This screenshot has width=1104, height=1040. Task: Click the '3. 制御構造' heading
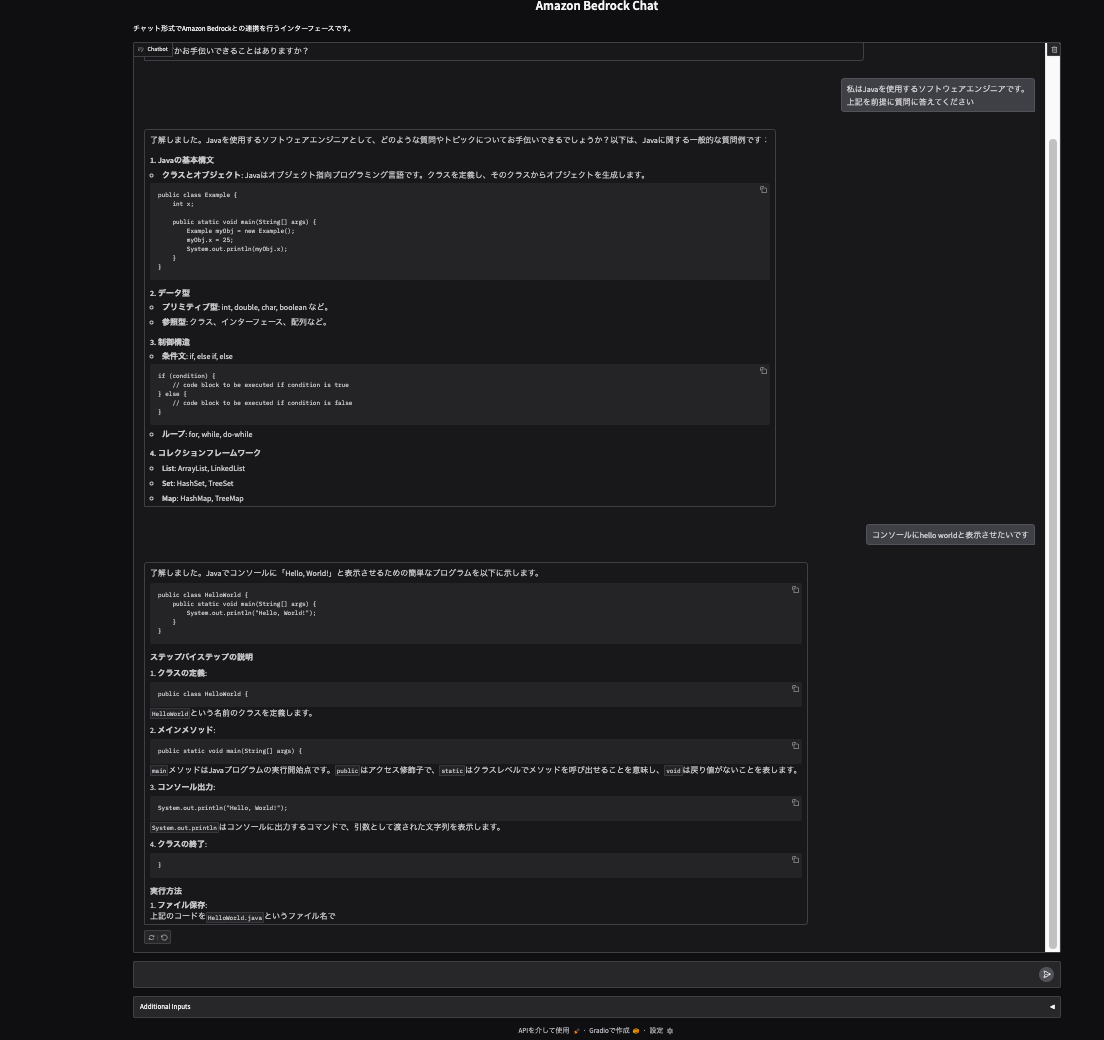point(170,342)
